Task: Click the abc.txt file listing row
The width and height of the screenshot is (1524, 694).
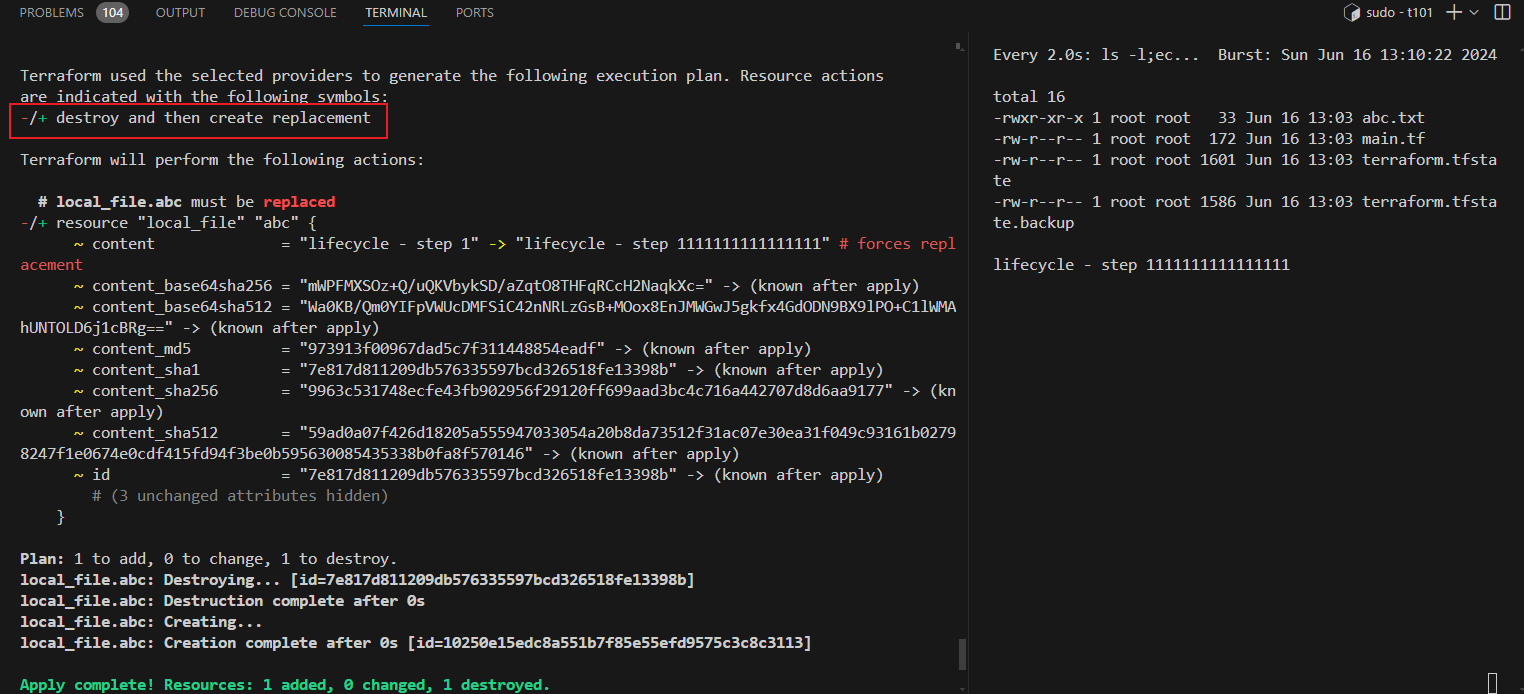Action: click(x=1209, y=118)
